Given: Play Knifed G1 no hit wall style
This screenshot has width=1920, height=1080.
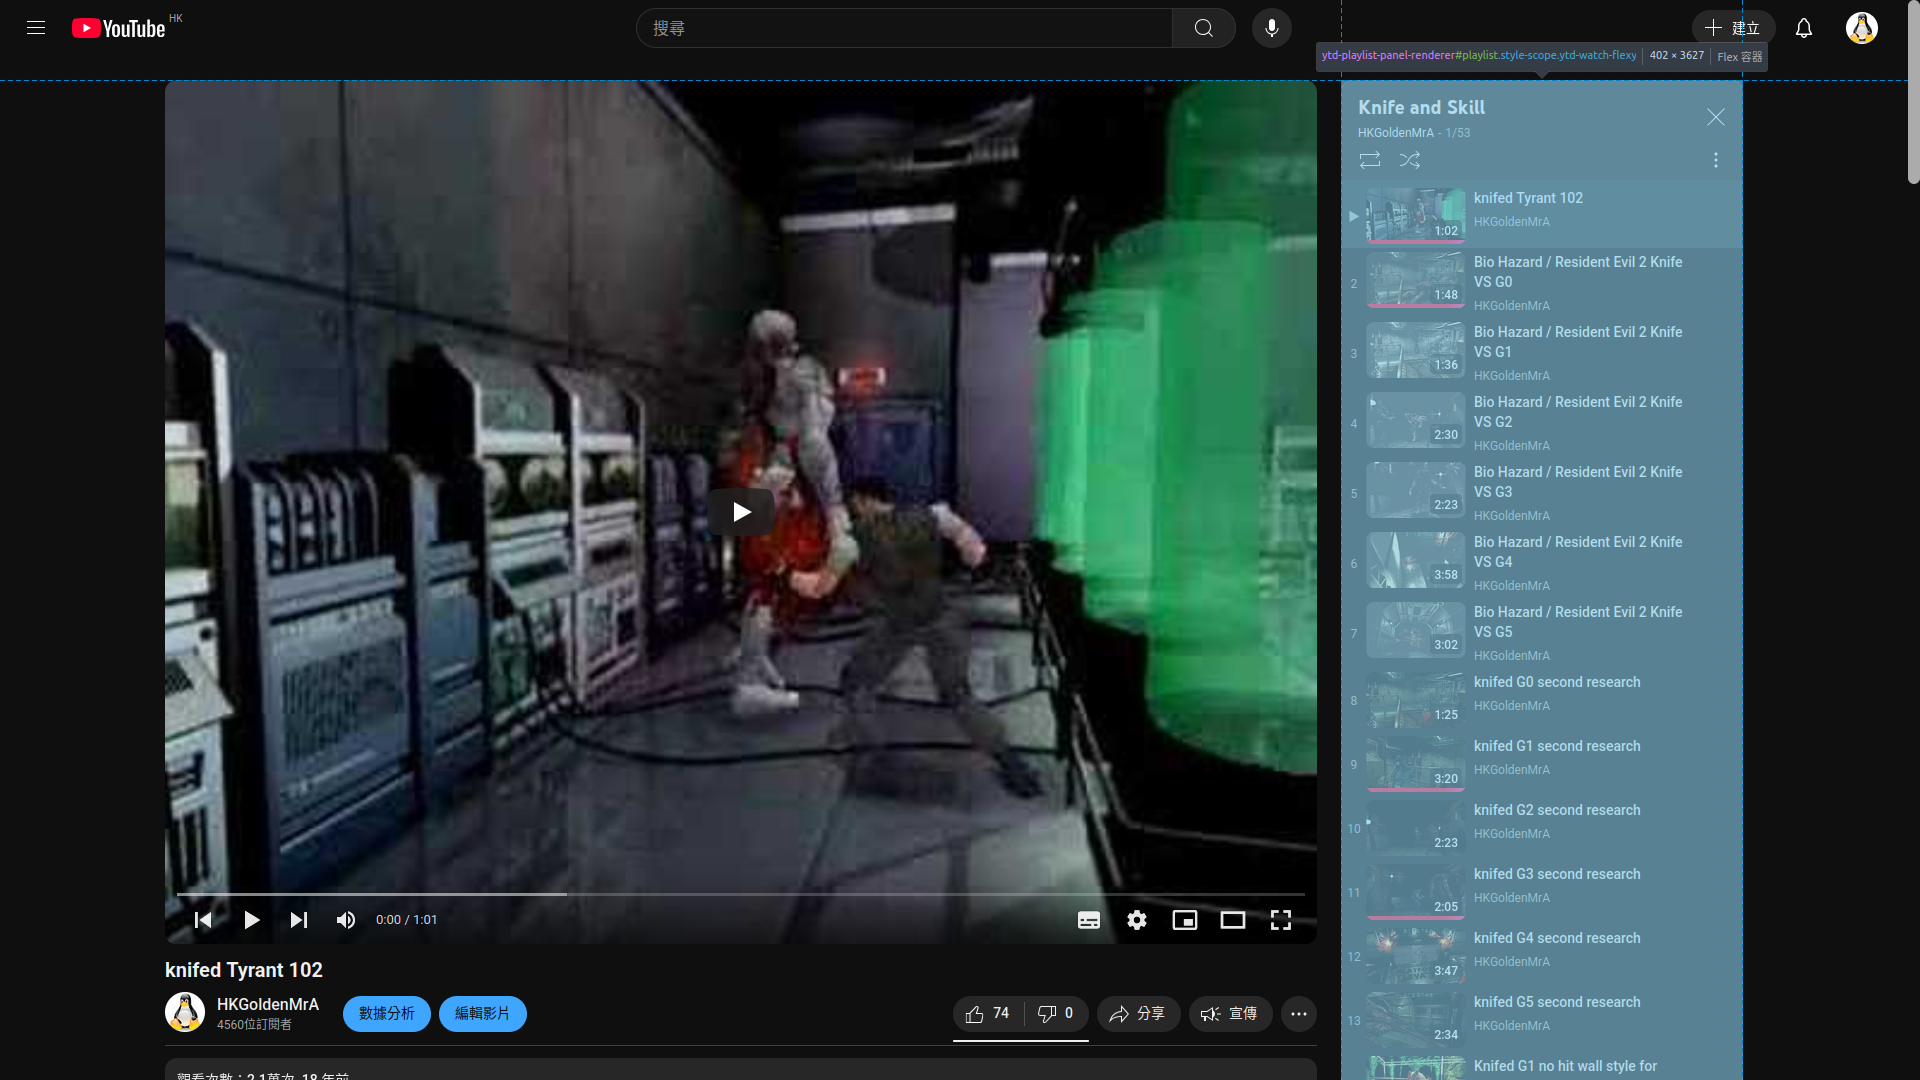Looking at the screenshot, I should (1542, 1066).
